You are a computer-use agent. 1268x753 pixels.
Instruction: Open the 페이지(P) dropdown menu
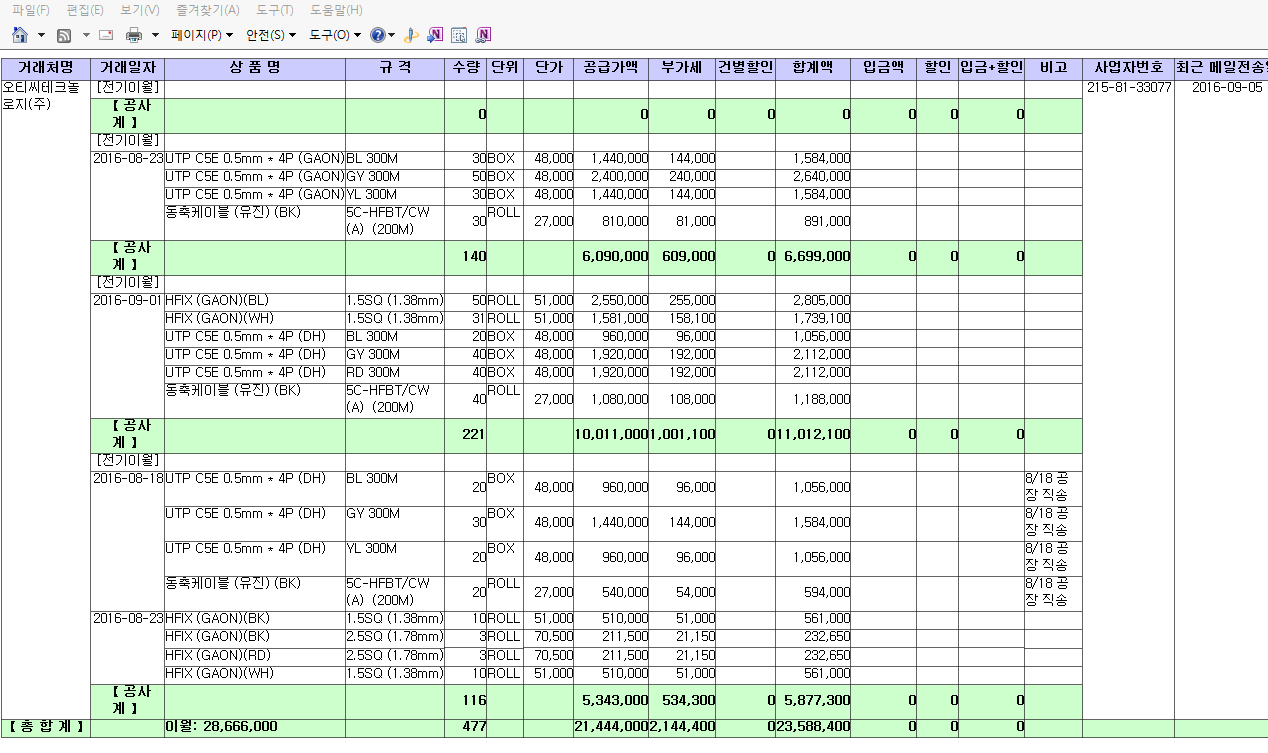[202, 35]
